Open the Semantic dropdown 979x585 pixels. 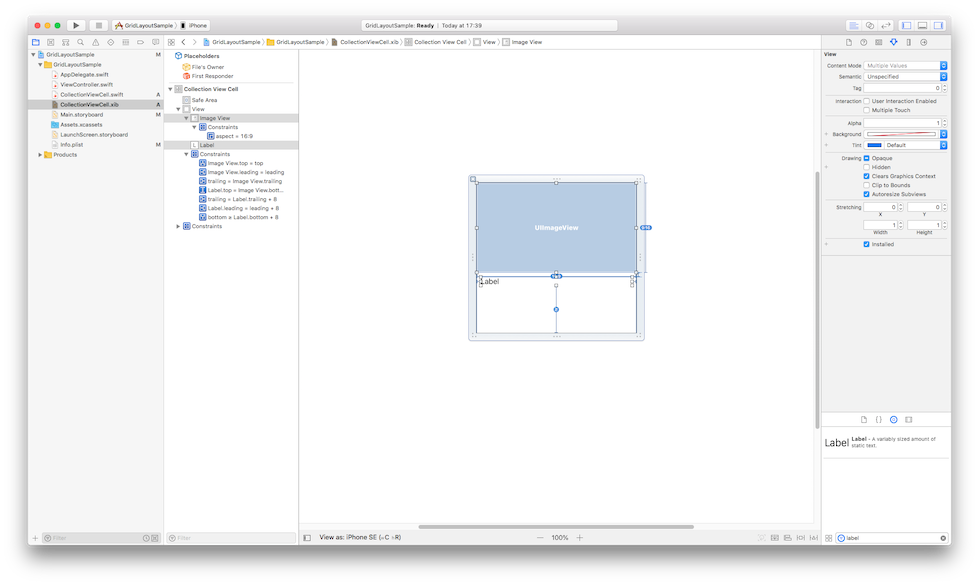[x=905, y=77]
